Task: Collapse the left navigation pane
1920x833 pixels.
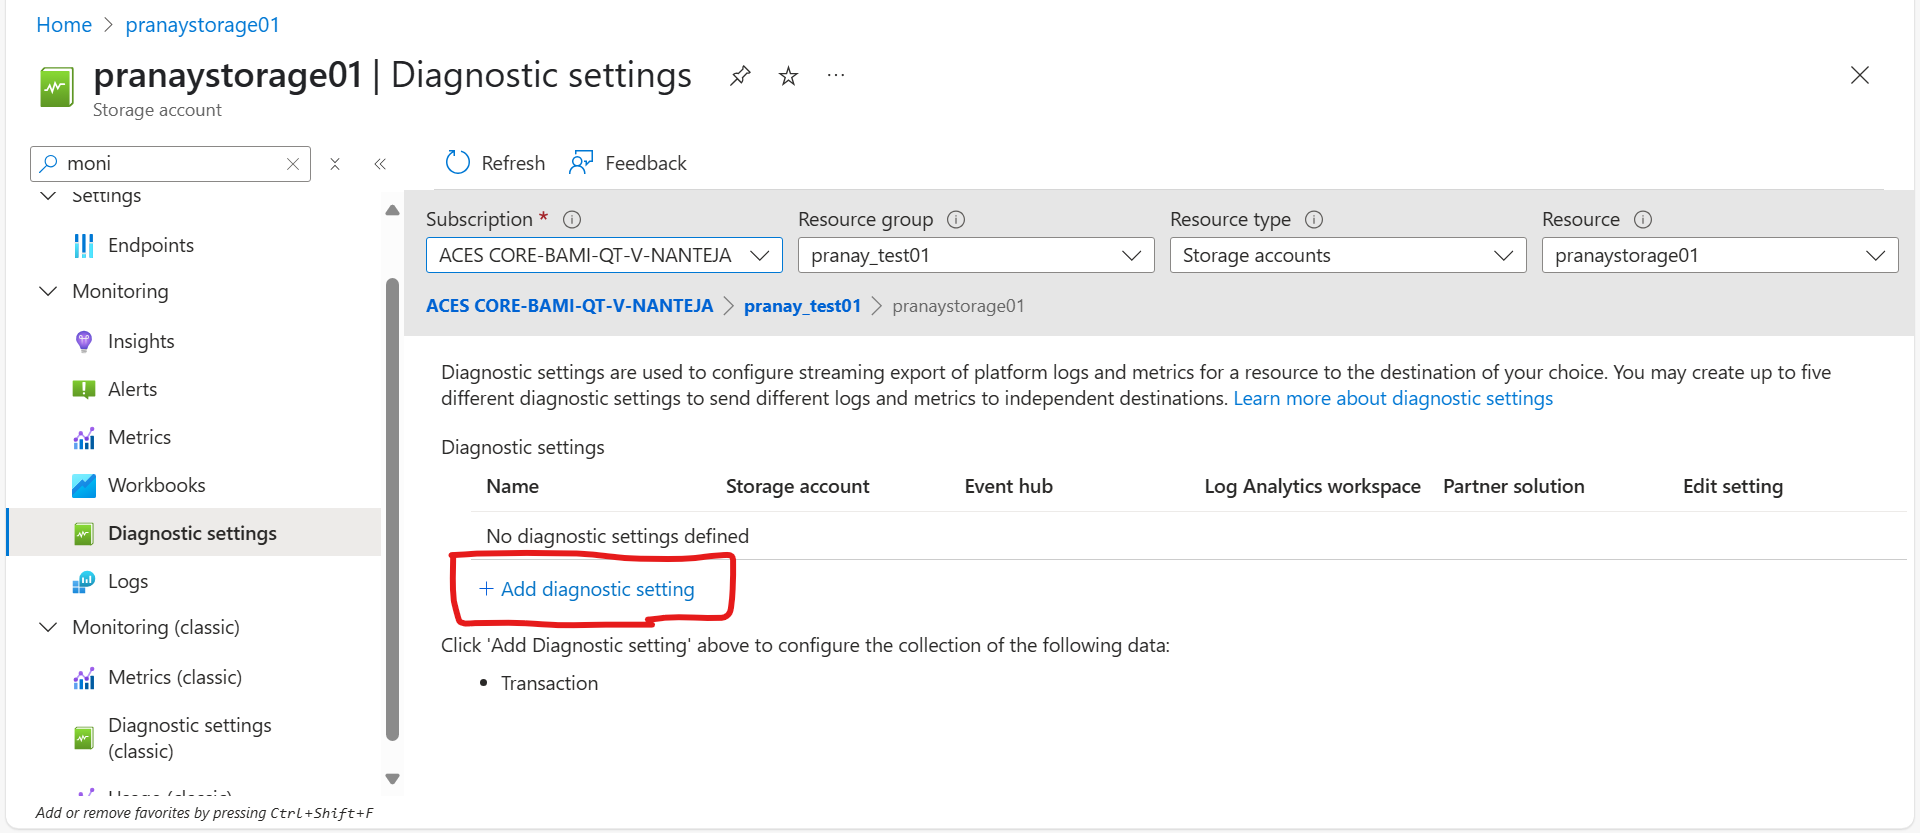Action: pos(380,164)
